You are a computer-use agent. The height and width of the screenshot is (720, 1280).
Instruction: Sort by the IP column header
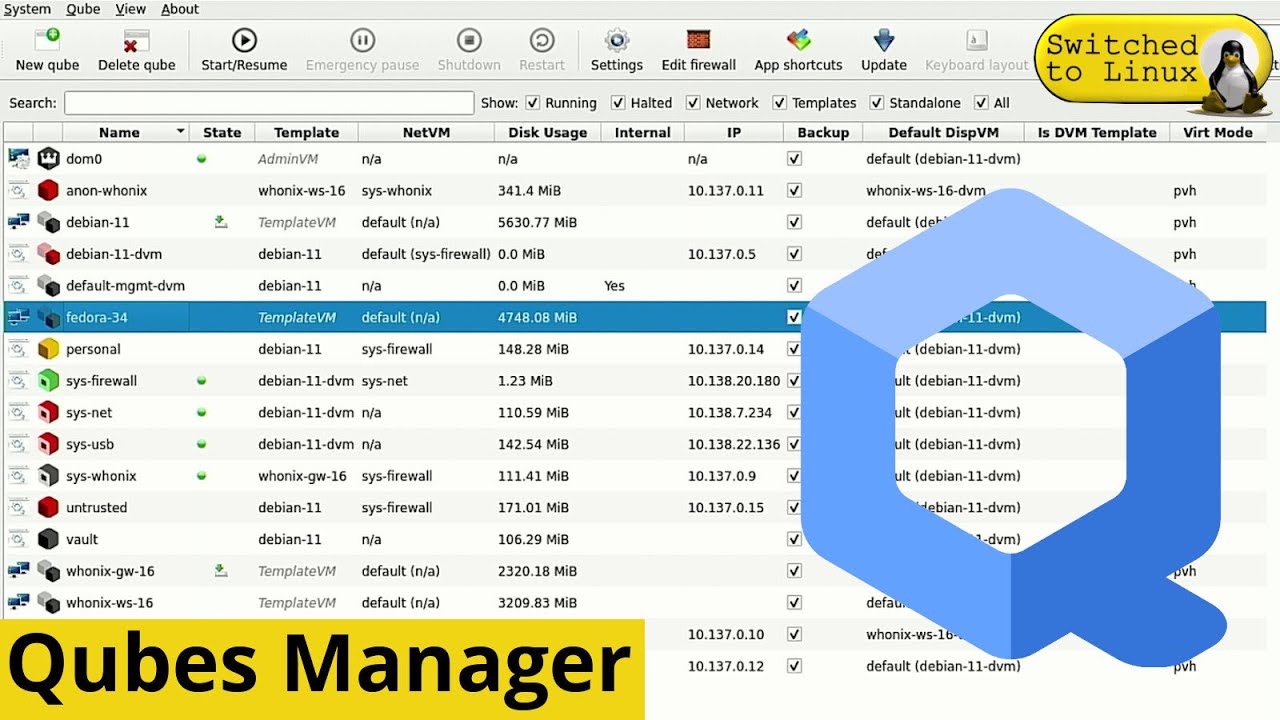(x=734, y=132)
